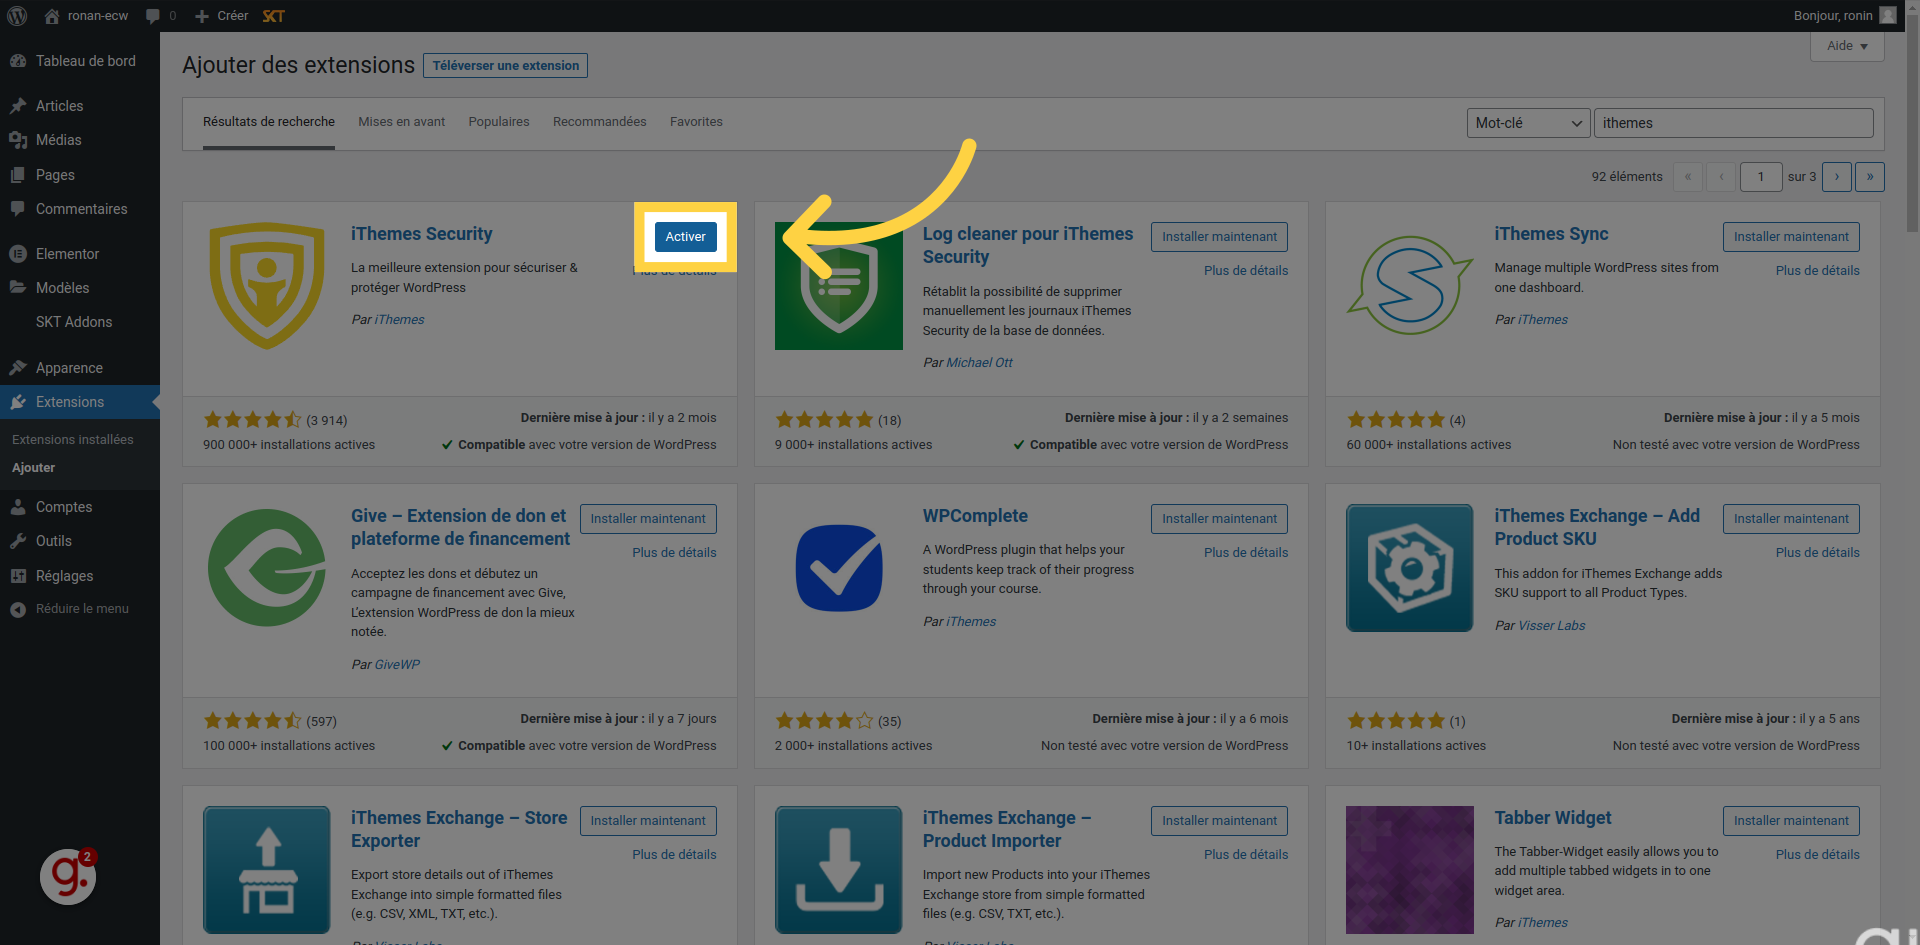Open author link GiveWP
This screenshot has height=945, width=1920.
tap(397, 665)
